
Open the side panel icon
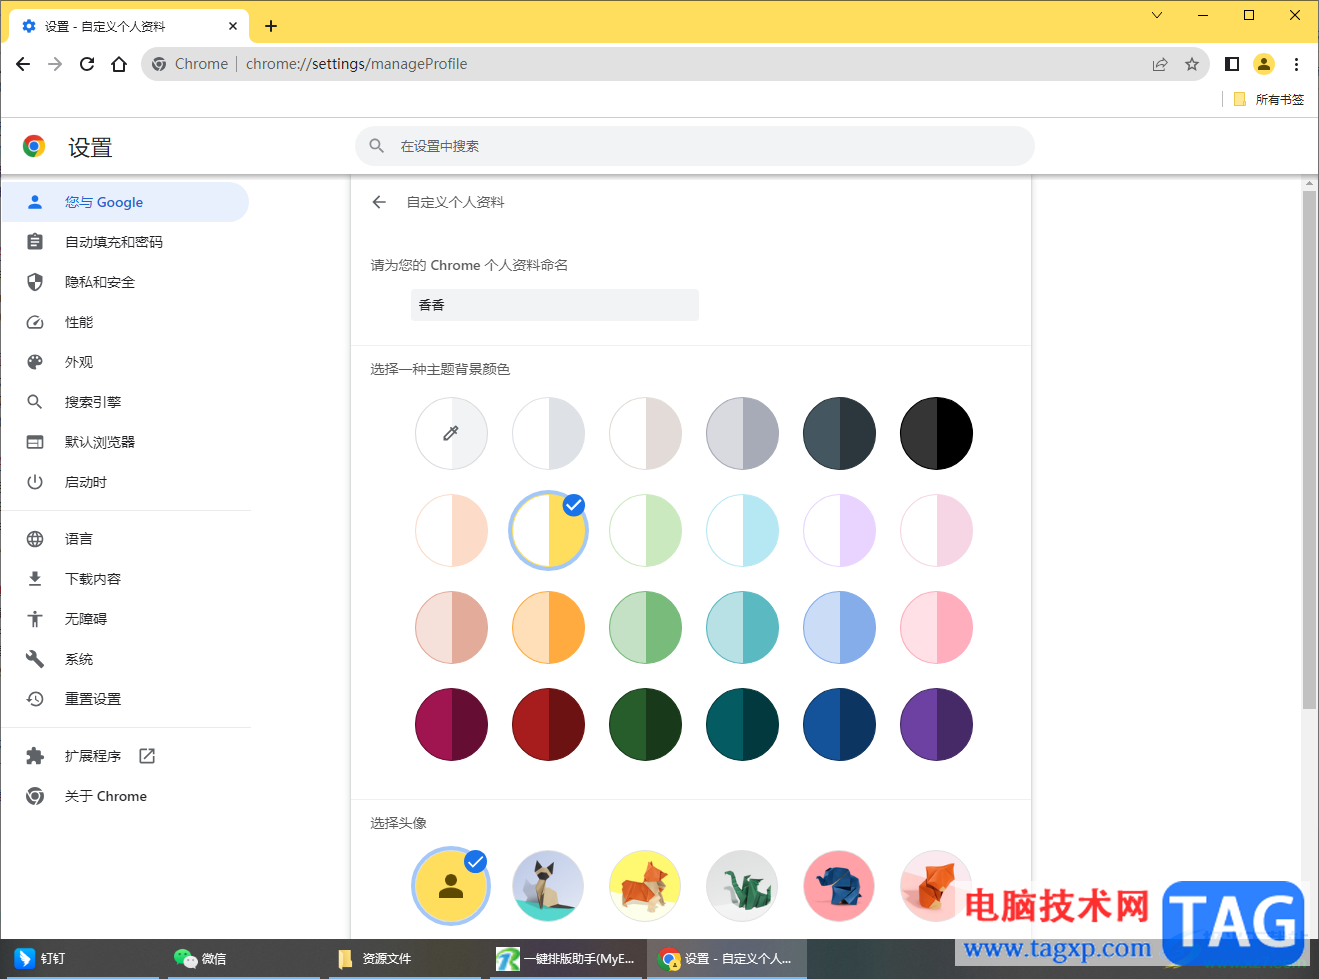[x=1232, y=63]
